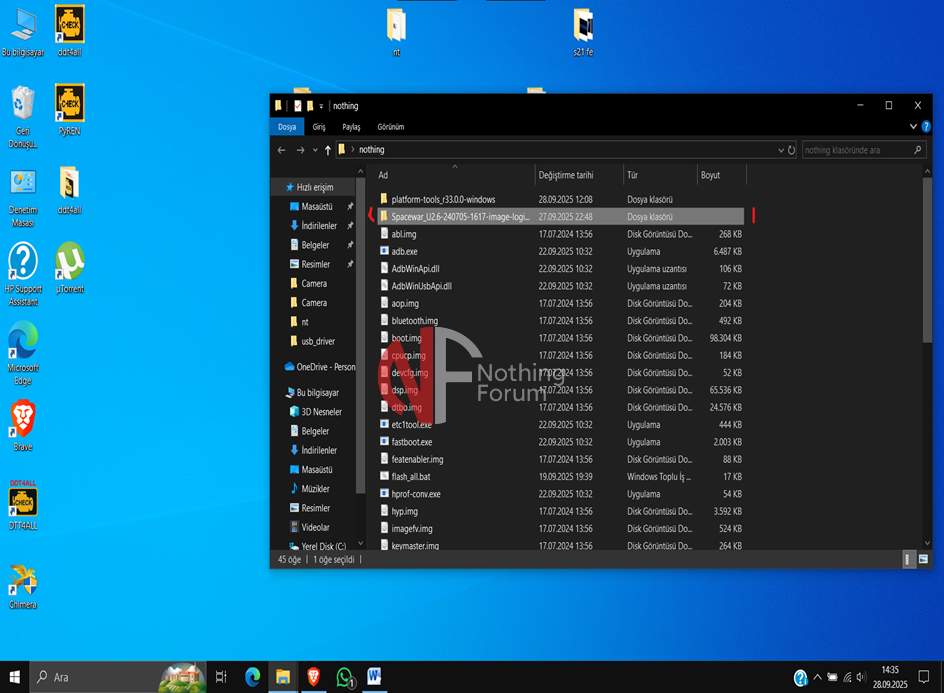This screenshot has height=693, width=944.
Task: Refresh the nothing folder view
Action: pos(792,150)
